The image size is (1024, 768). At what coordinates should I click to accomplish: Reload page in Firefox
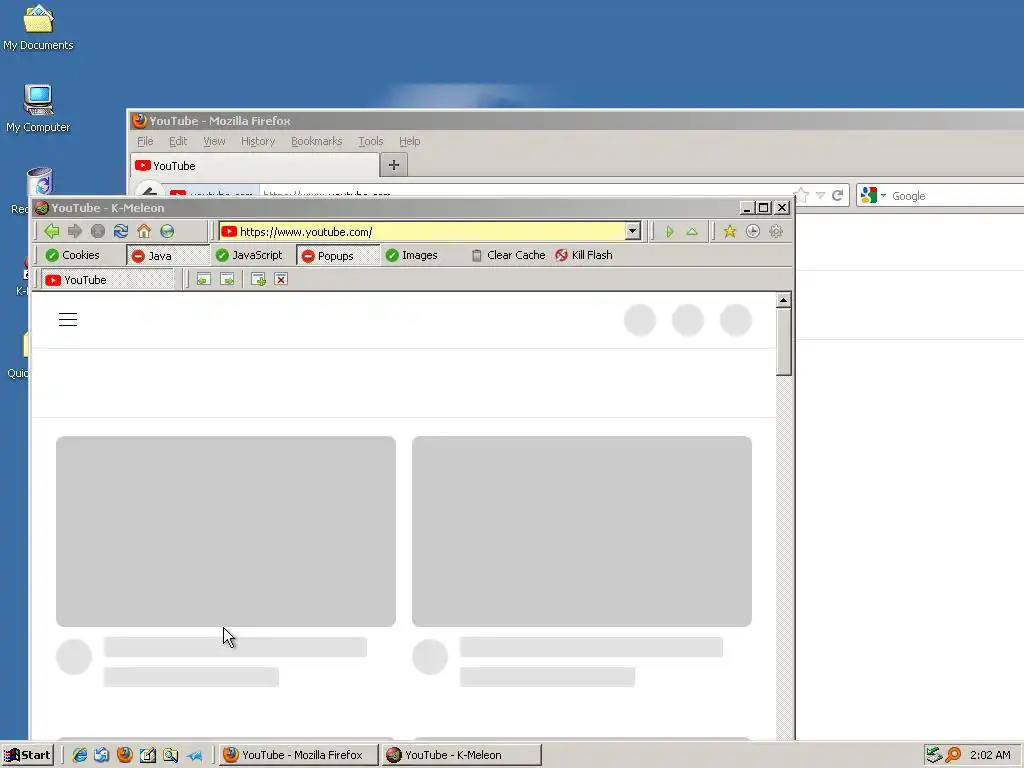pyautogui.click(x=837, y=195)
